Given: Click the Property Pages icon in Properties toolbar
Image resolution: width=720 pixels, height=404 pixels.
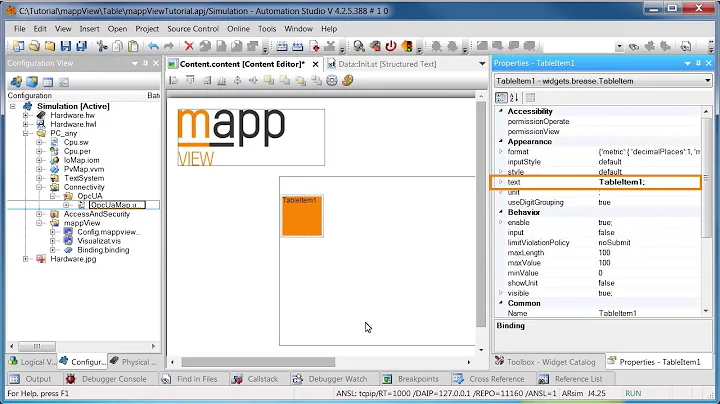Looking at the screenshot, I should click(530, 97).
